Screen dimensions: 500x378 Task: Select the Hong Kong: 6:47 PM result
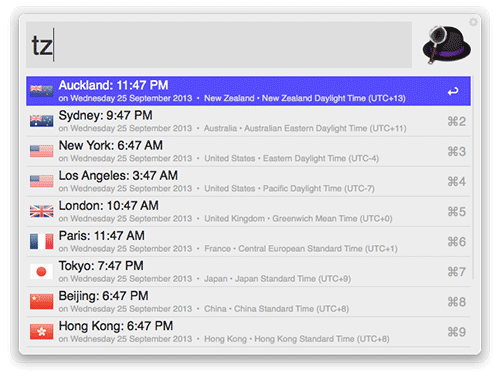pos(248,332)
